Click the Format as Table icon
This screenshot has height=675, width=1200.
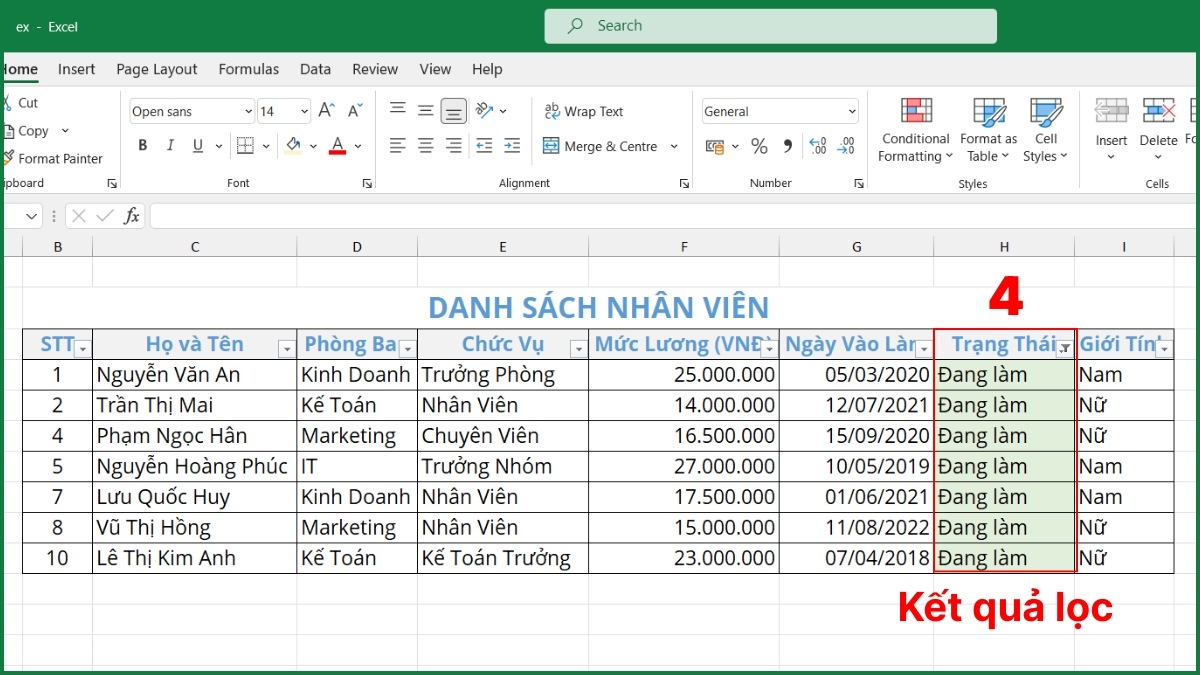(x=988, y=130)
